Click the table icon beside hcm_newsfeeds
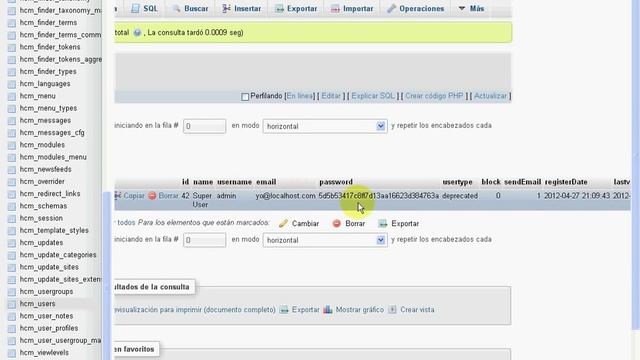 point(12,170)
